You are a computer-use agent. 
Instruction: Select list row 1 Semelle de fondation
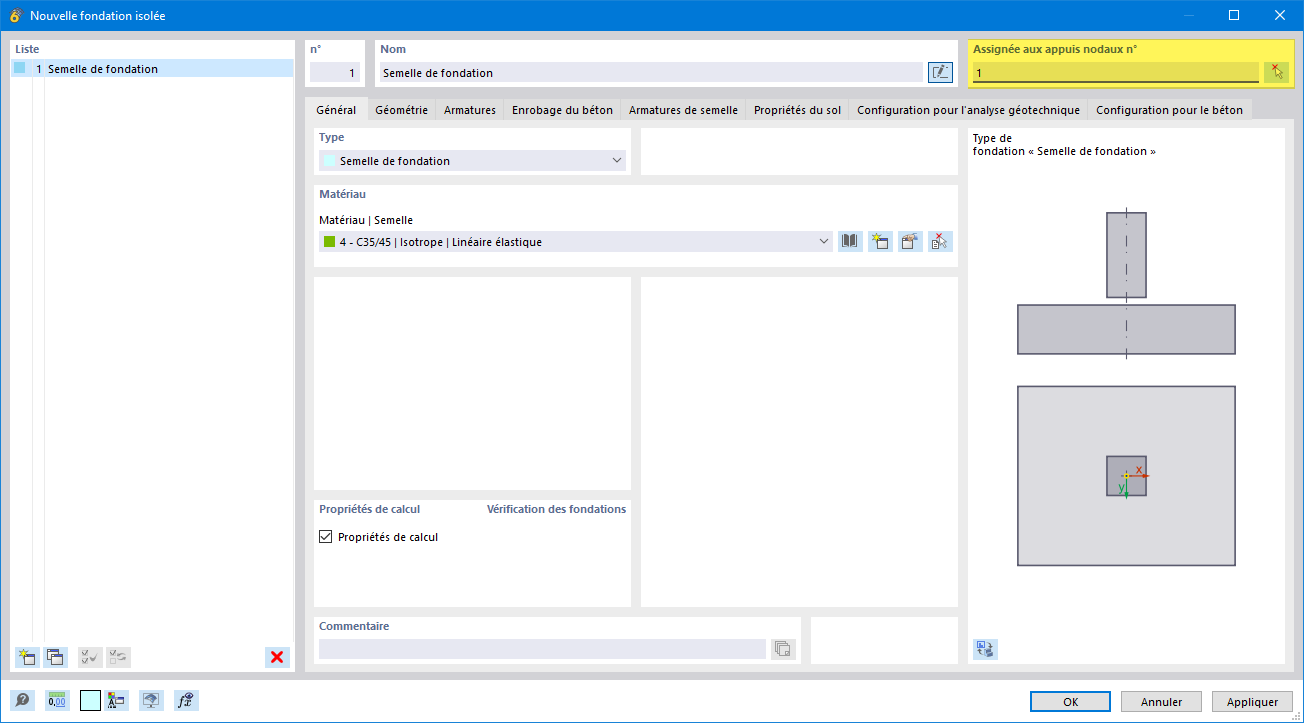[152, 69]
